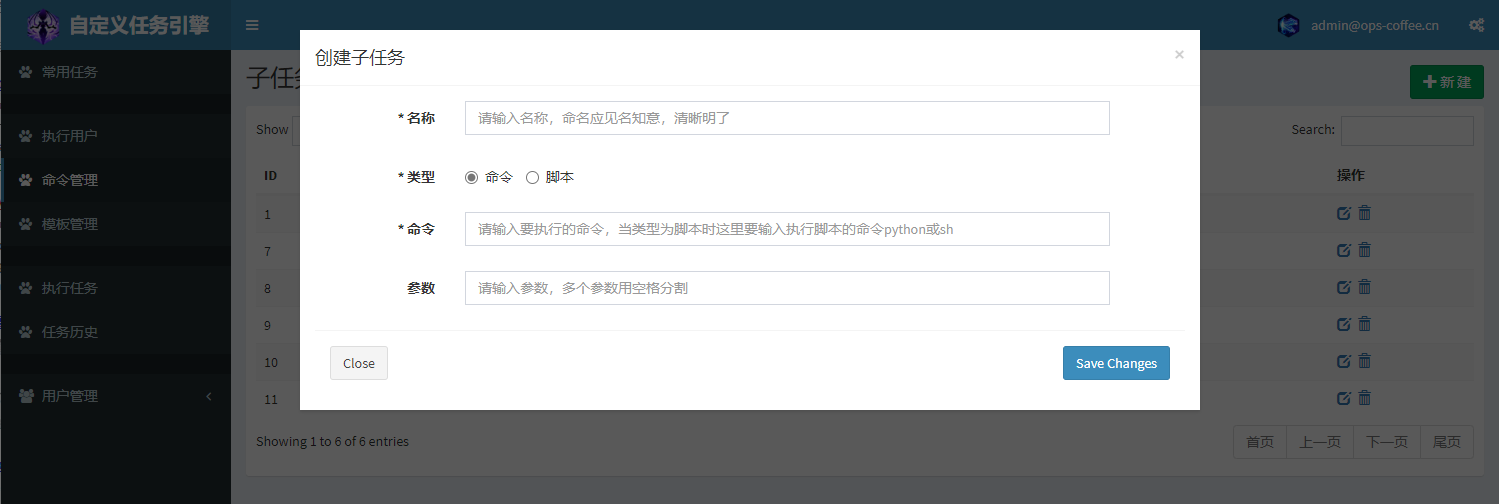The width and height of the screenshot is (1499, 504).
Task: Click the 下一页 pagination button
Action: click(x=1386, y=442)
